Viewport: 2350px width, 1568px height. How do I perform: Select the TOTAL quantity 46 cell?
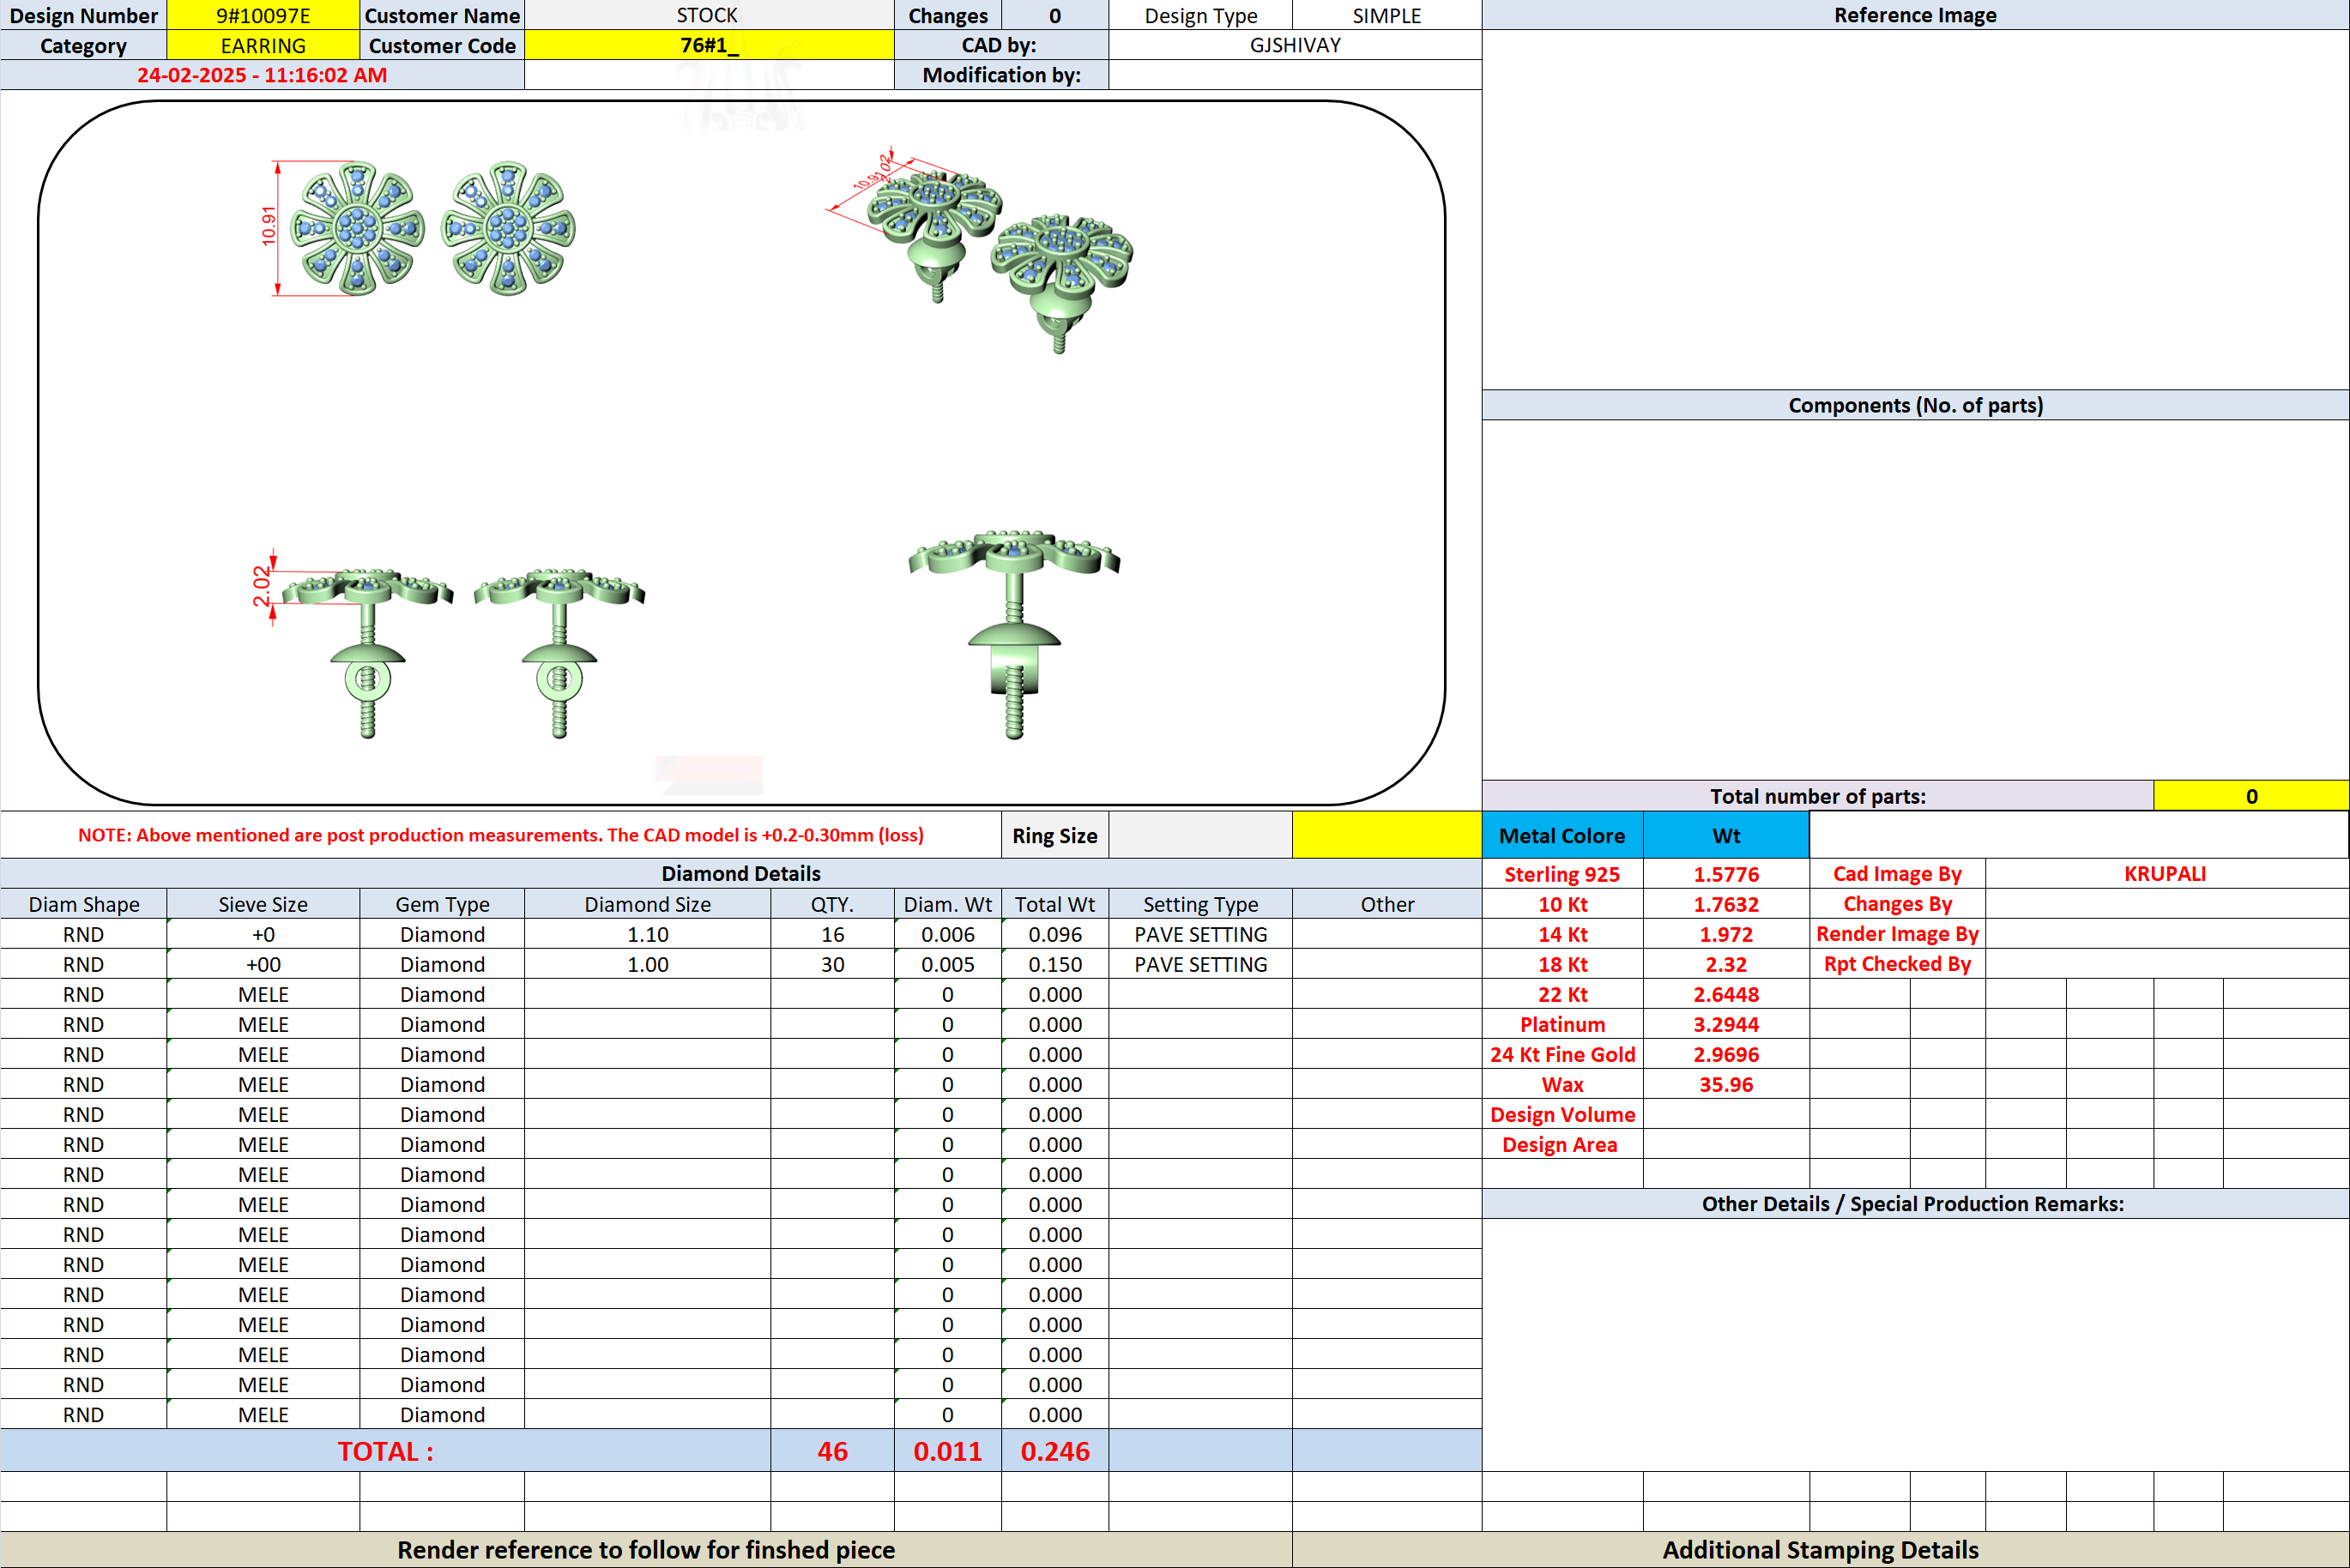point(832,1451)
